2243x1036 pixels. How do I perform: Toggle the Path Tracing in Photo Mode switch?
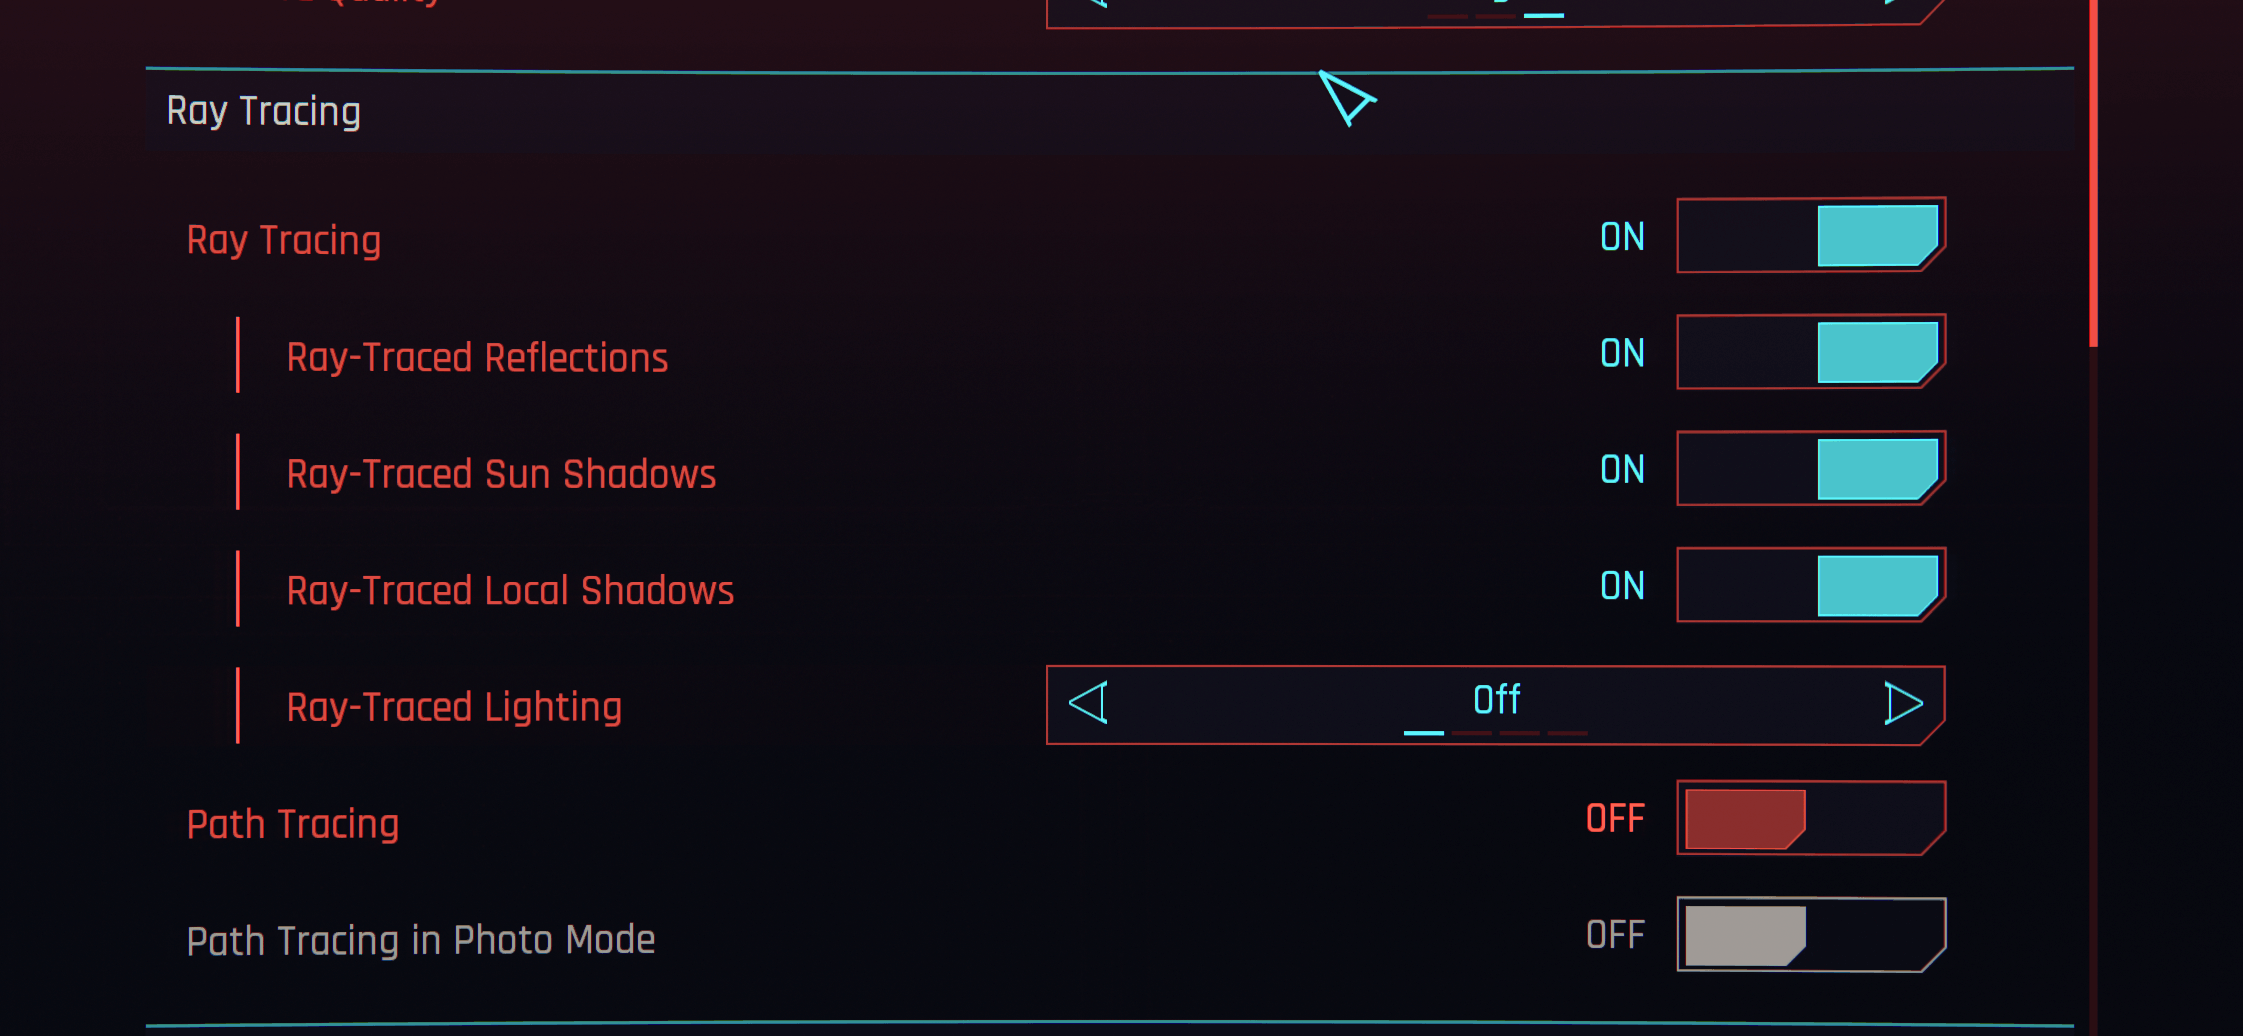(x=1810, y=935)
